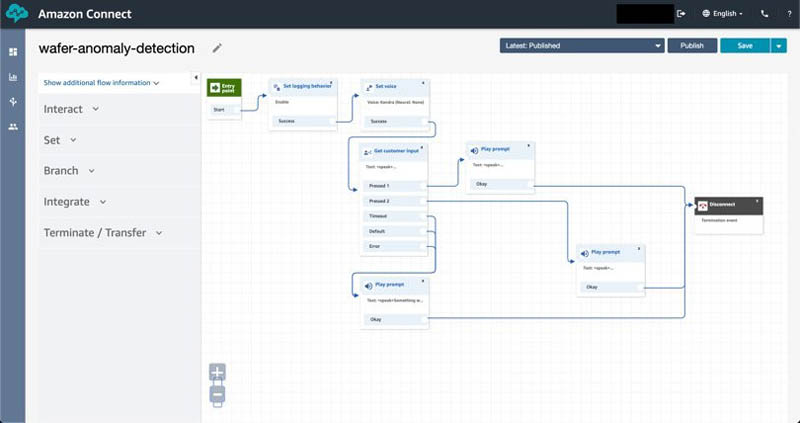Image resolution: width=800 pixels, height=423 pixels.
Task: Click the Get customer input block icon
Action: coord(367,152)
